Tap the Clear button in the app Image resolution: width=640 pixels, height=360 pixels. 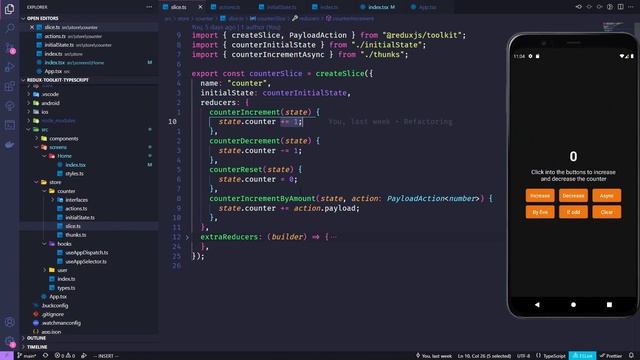coord(607,212)
